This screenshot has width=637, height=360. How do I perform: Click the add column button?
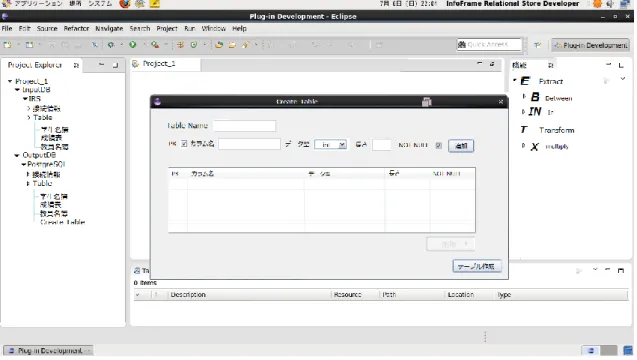(x=461, y=146)
